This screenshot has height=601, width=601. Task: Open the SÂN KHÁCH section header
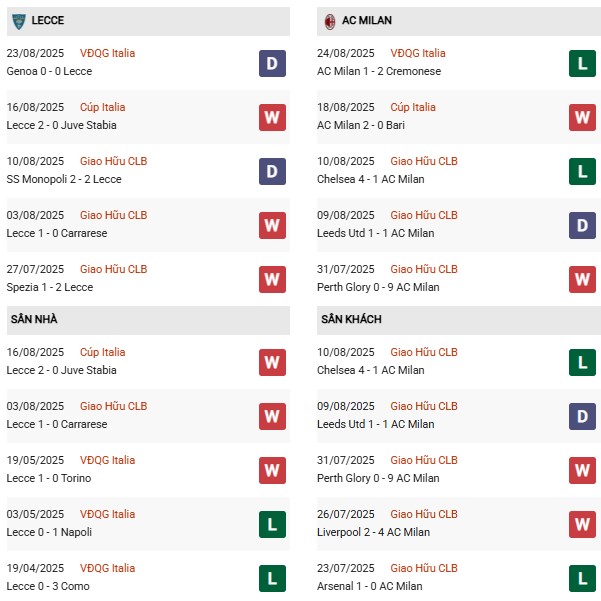click(351, 320)
